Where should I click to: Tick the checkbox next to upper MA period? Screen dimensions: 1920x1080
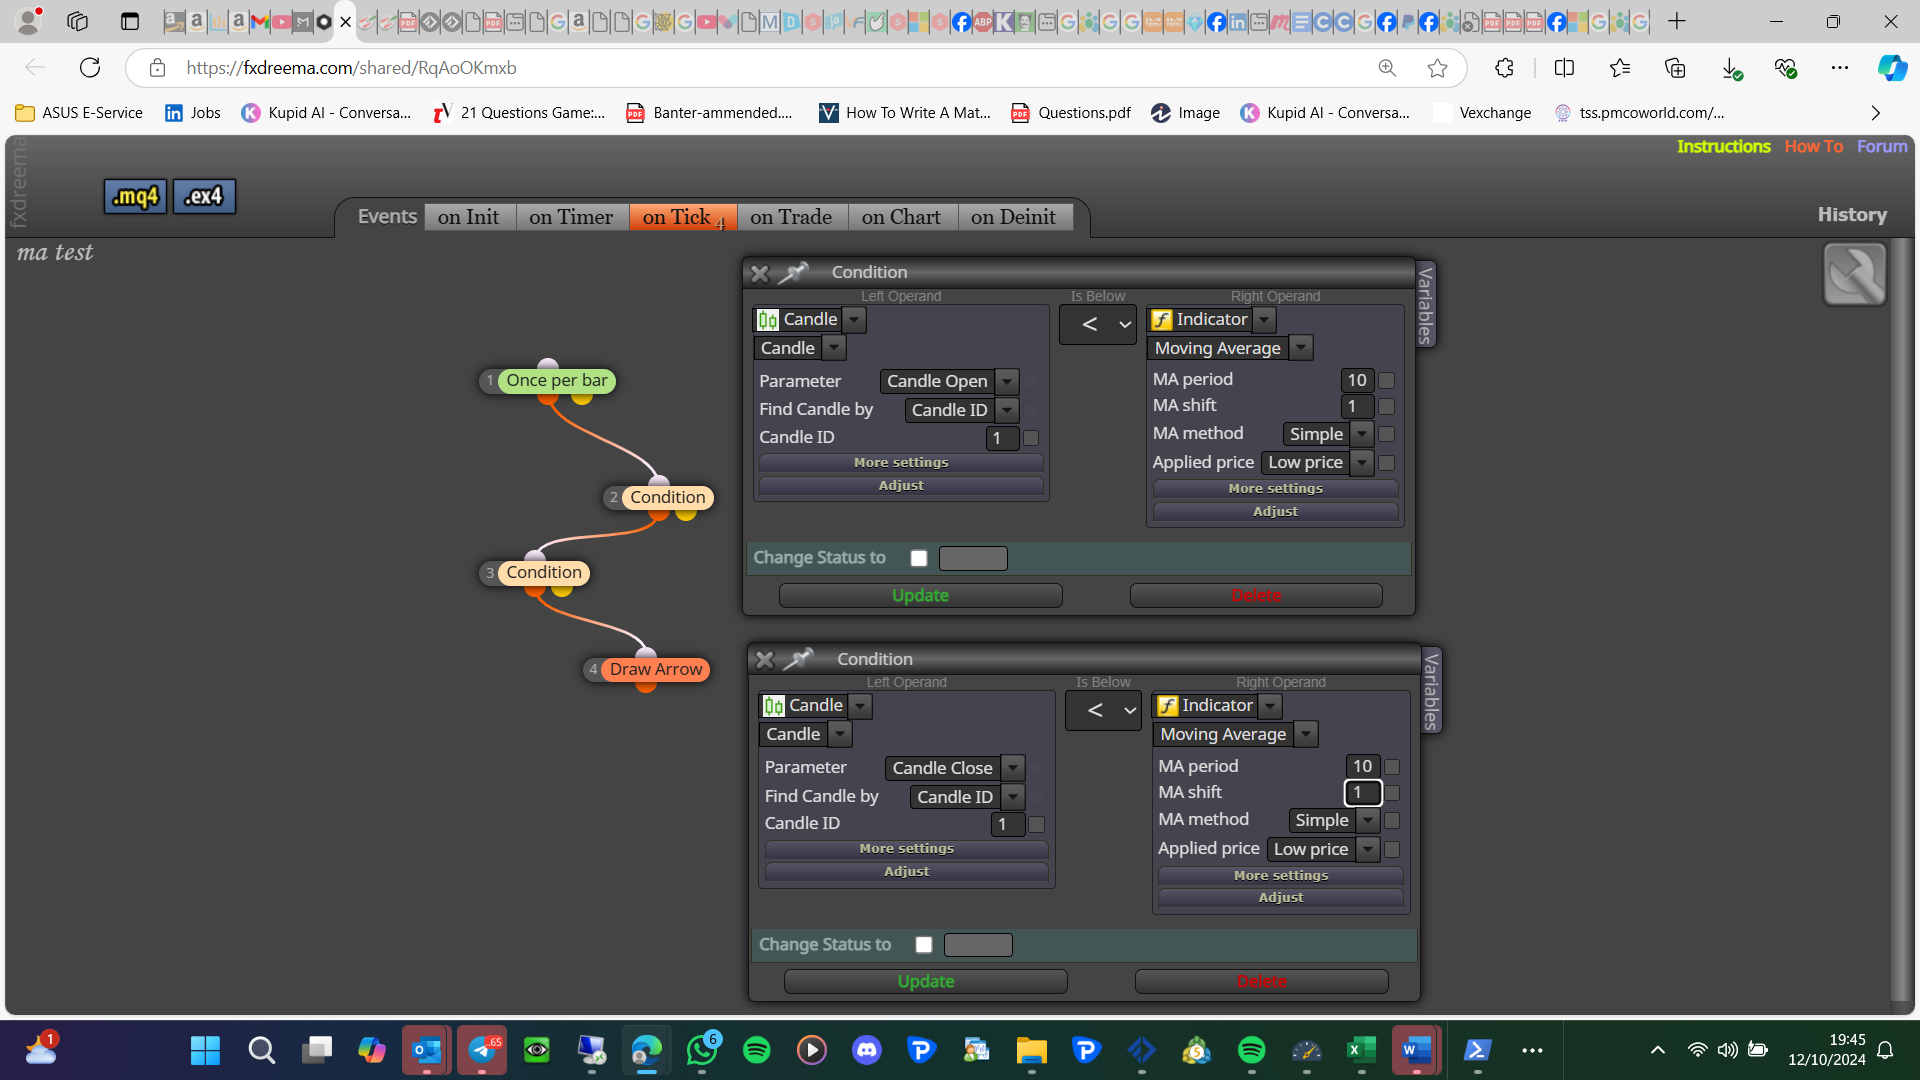coord(1386,381)
